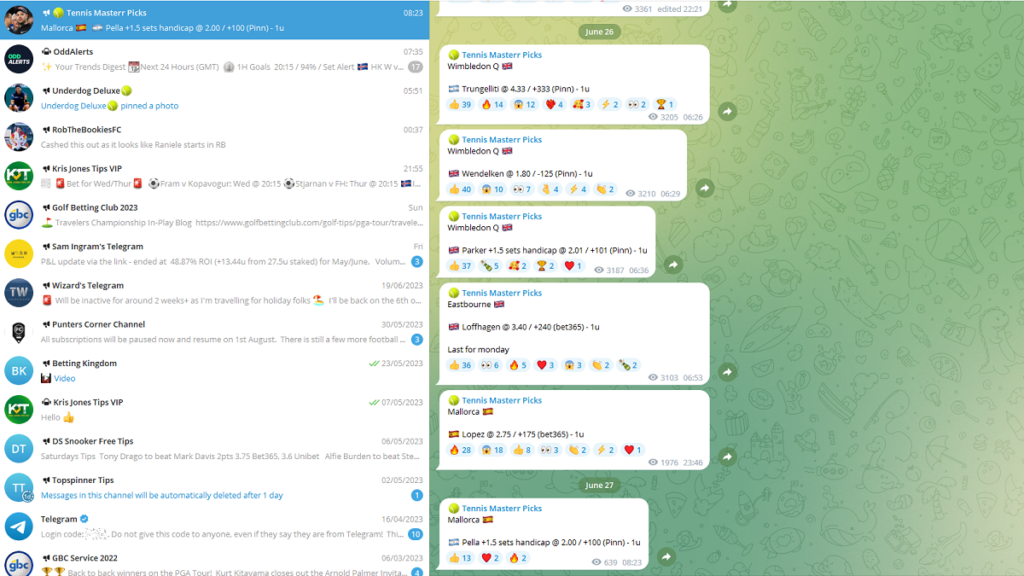Forward the Lopez Mallorca message

[x=728, y=457]
